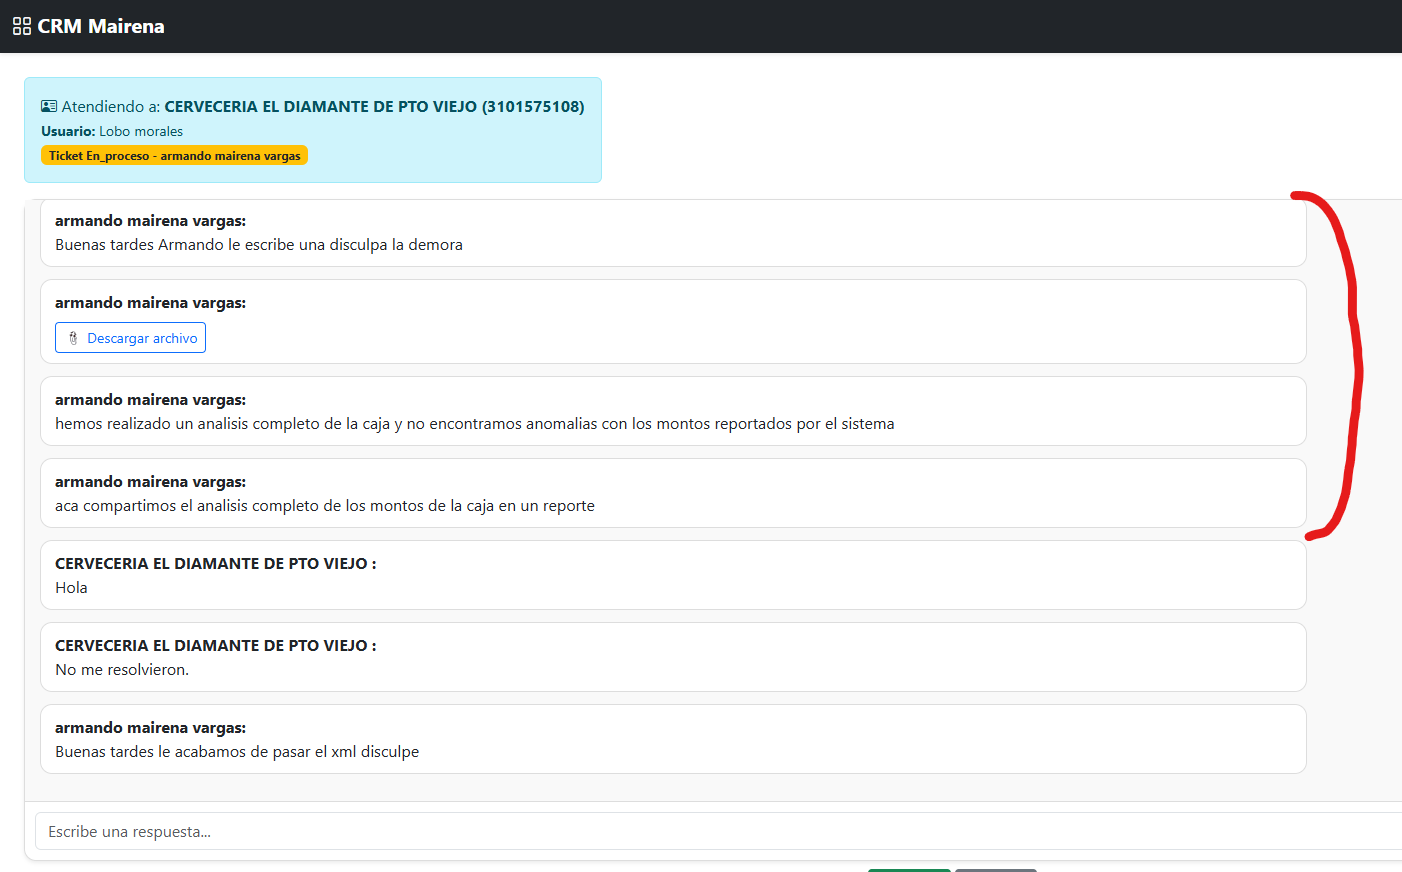Viewport: 1402px width, 872px height.
Task: Select the 'disculpa la demora' message
Action: click(x=259, y=245)
